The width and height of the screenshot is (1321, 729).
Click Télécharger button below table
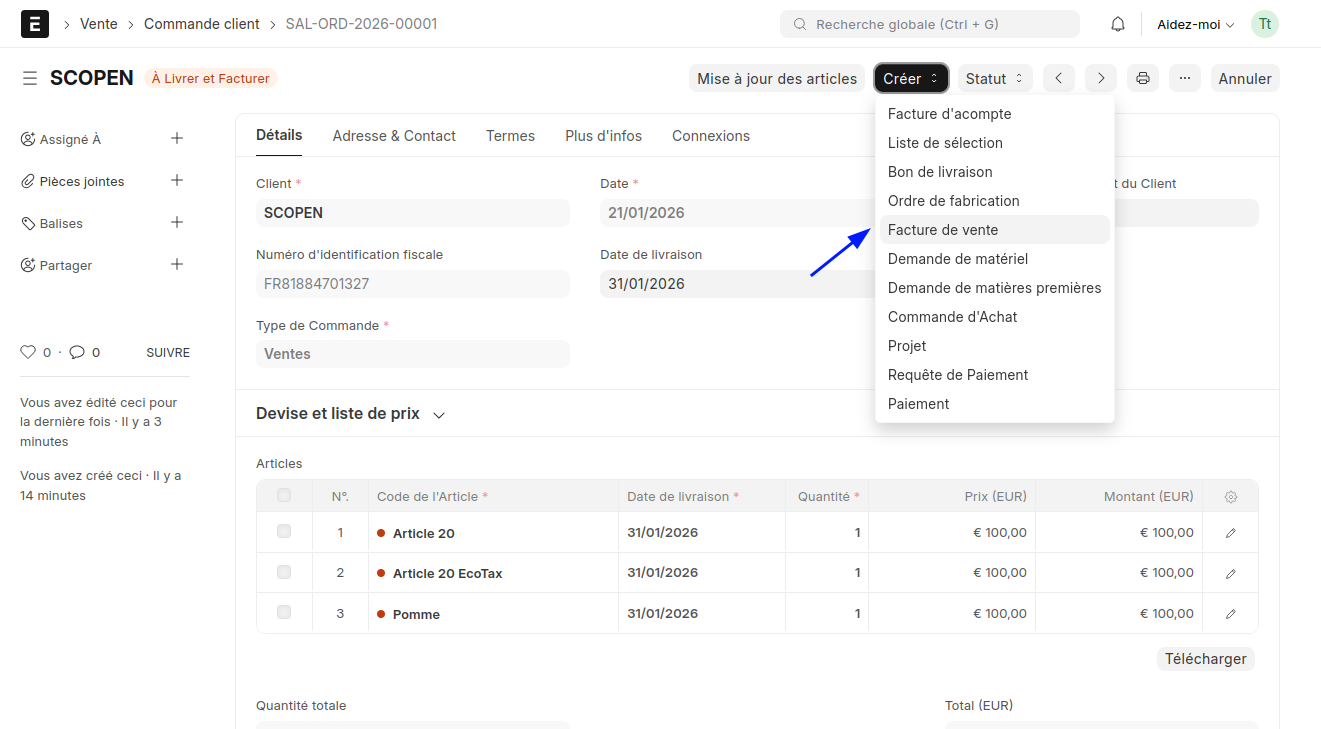(1206, 659)
